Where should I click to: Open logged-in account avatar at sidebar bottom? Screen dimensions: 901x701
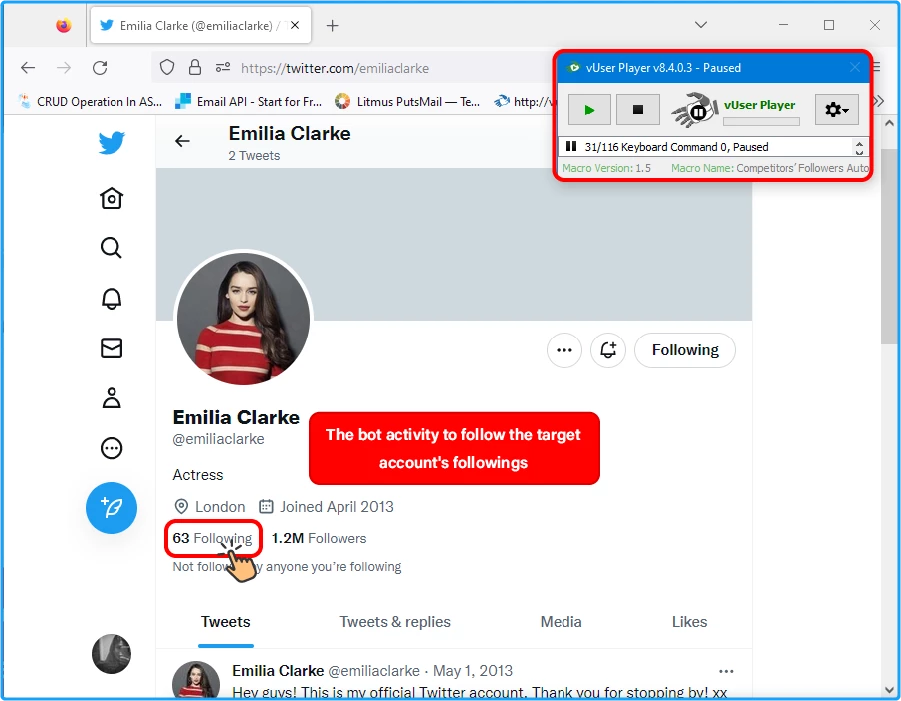pyautogui.click(x=111, y=654)
